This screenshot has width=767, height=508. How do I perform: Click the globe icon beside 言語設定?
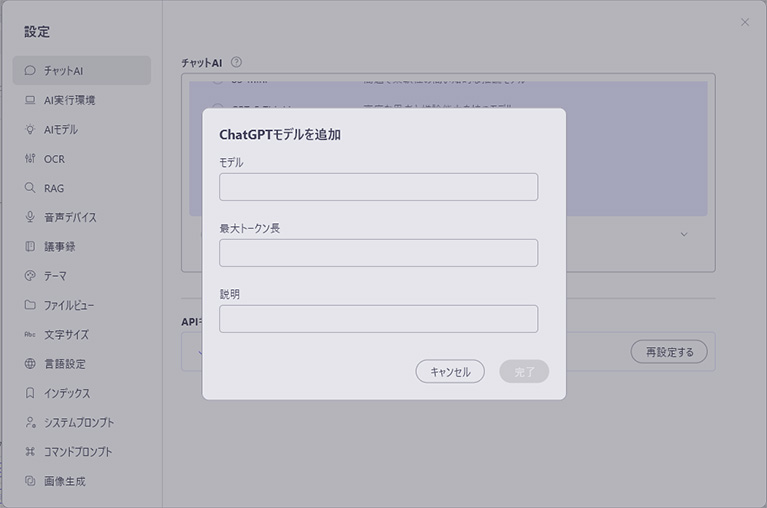coord(30,364)
